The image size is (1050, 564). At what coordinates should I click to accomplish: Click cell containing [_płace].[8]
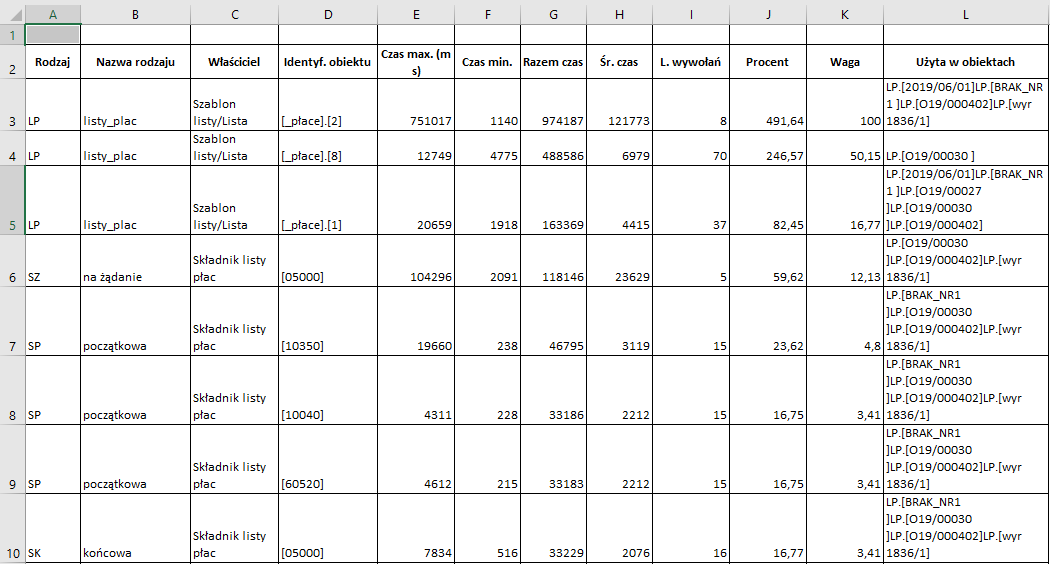pos(328,148)
